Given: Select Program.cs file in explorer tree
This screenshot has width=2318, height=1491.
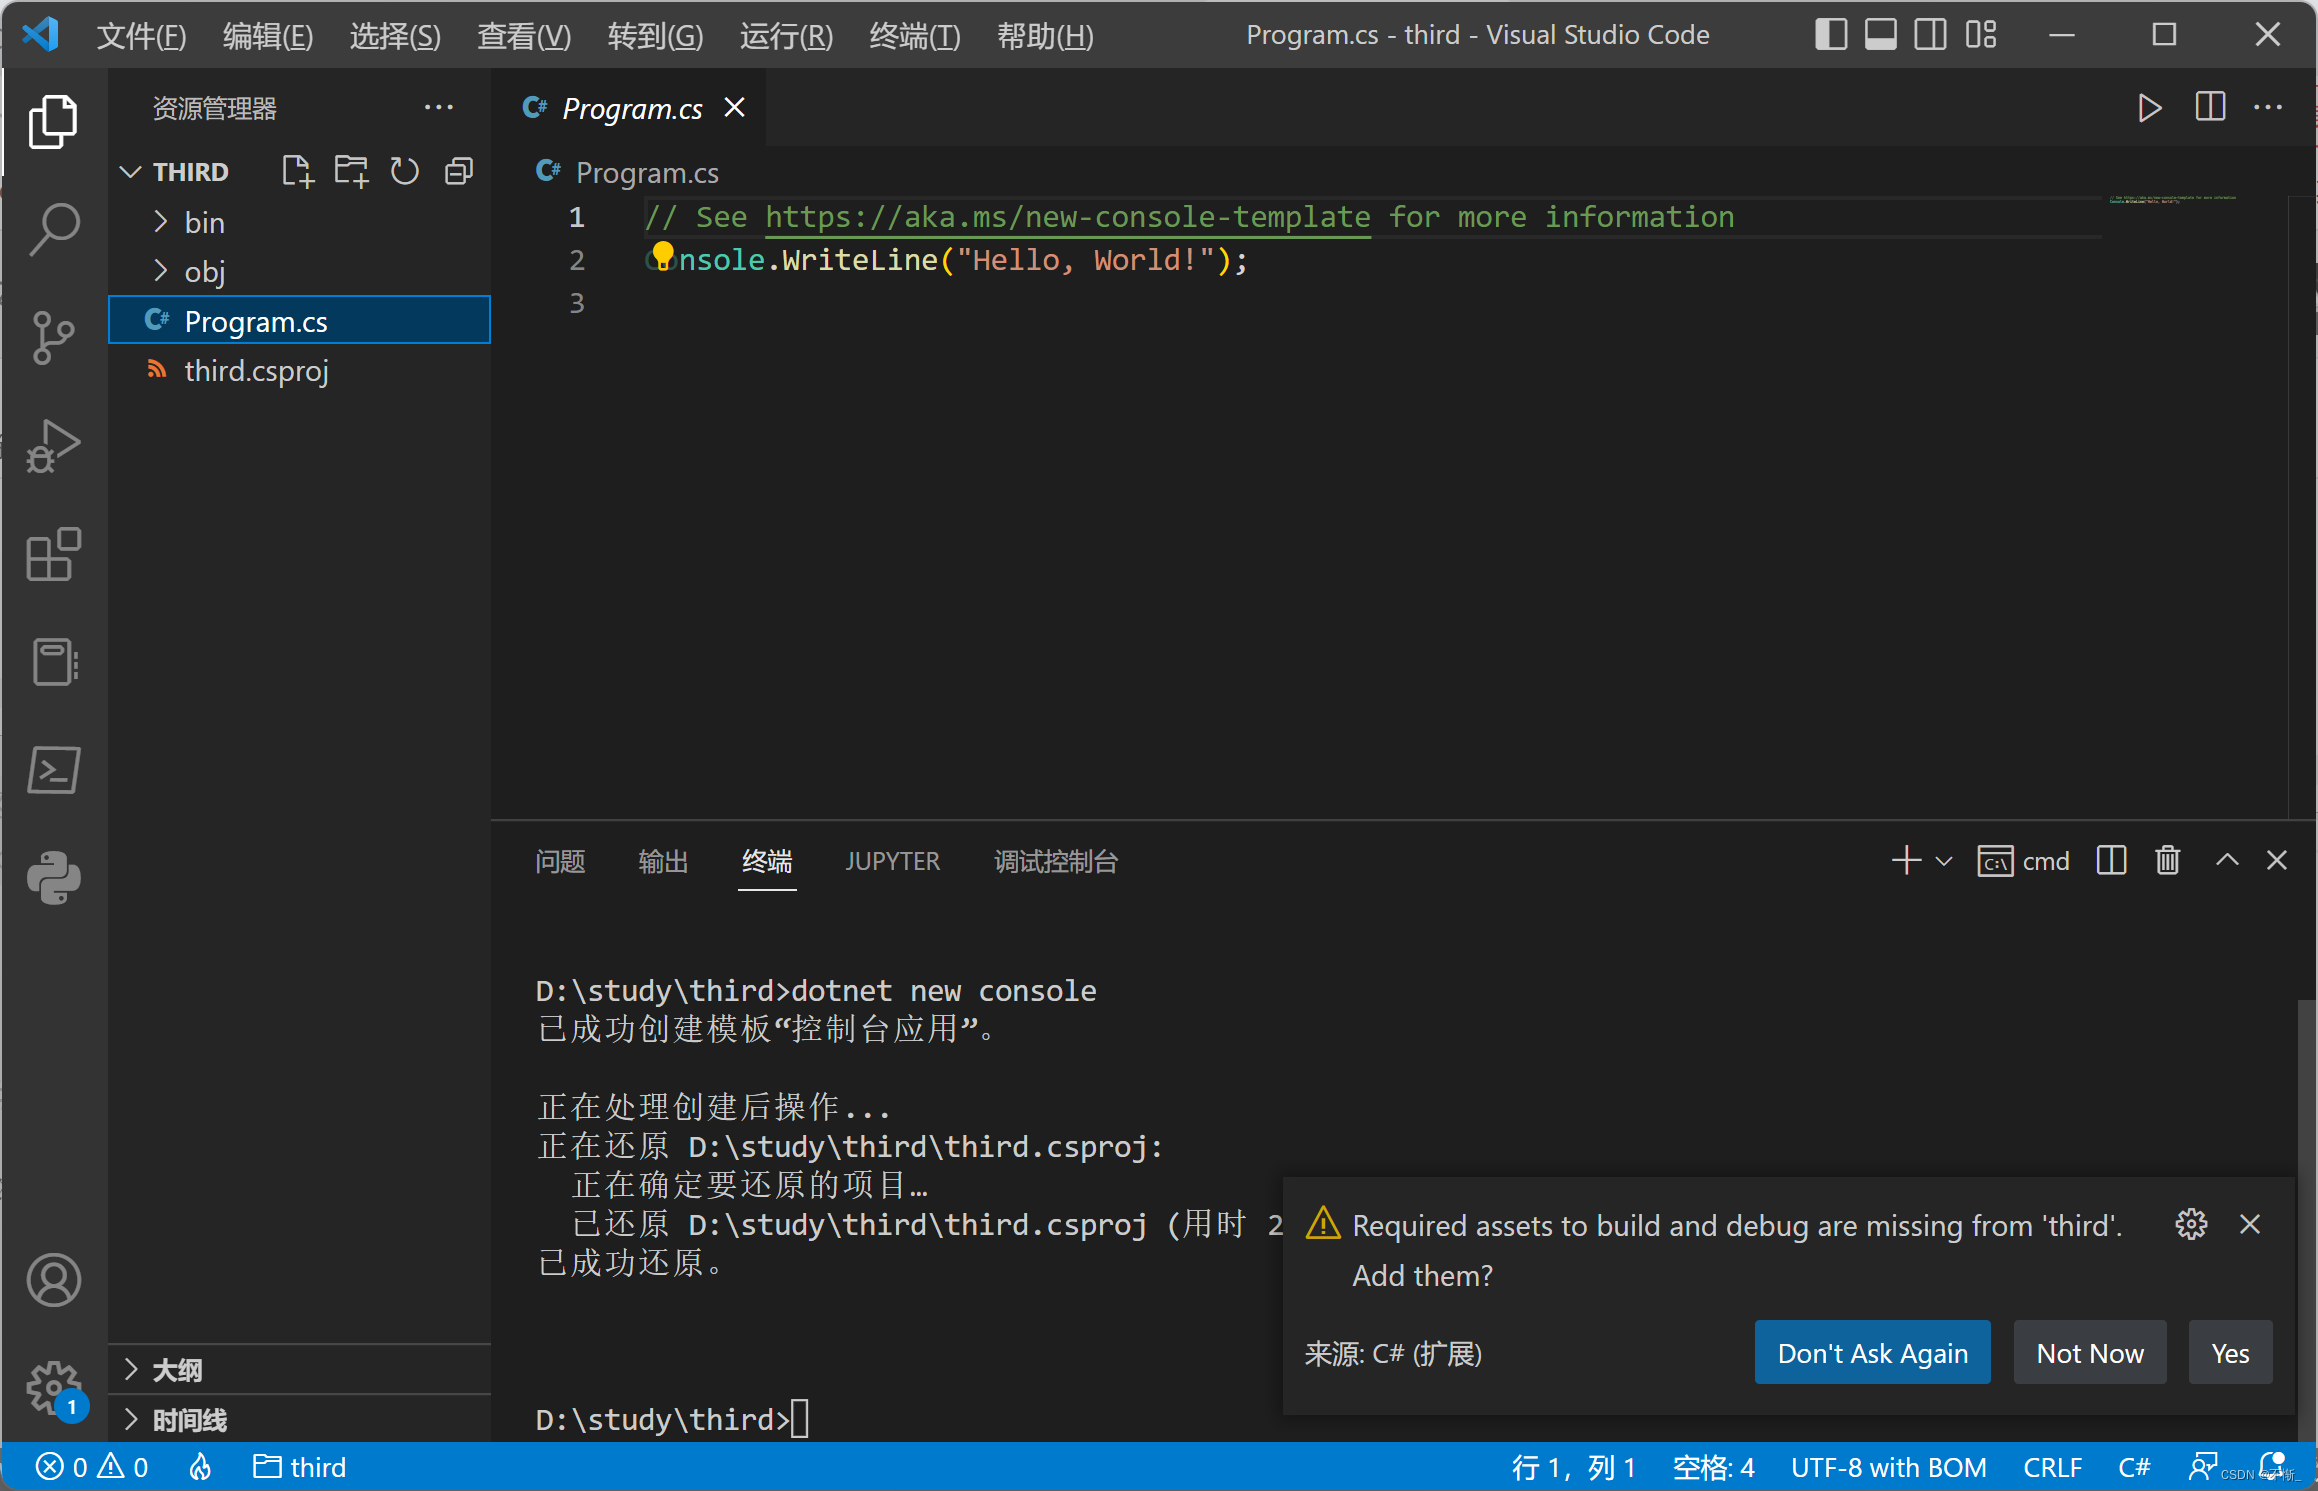Looking at the screenshot, I should [x=257, y=321].
